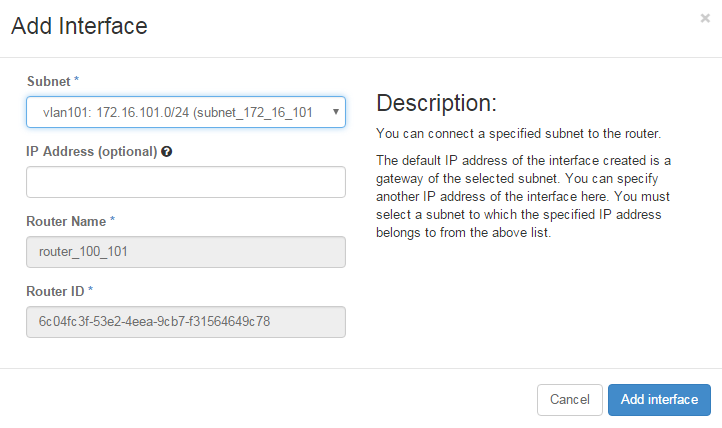Close the Add Interface dialog
Viewport: 722px width, 428px height.
click(705, 18)
